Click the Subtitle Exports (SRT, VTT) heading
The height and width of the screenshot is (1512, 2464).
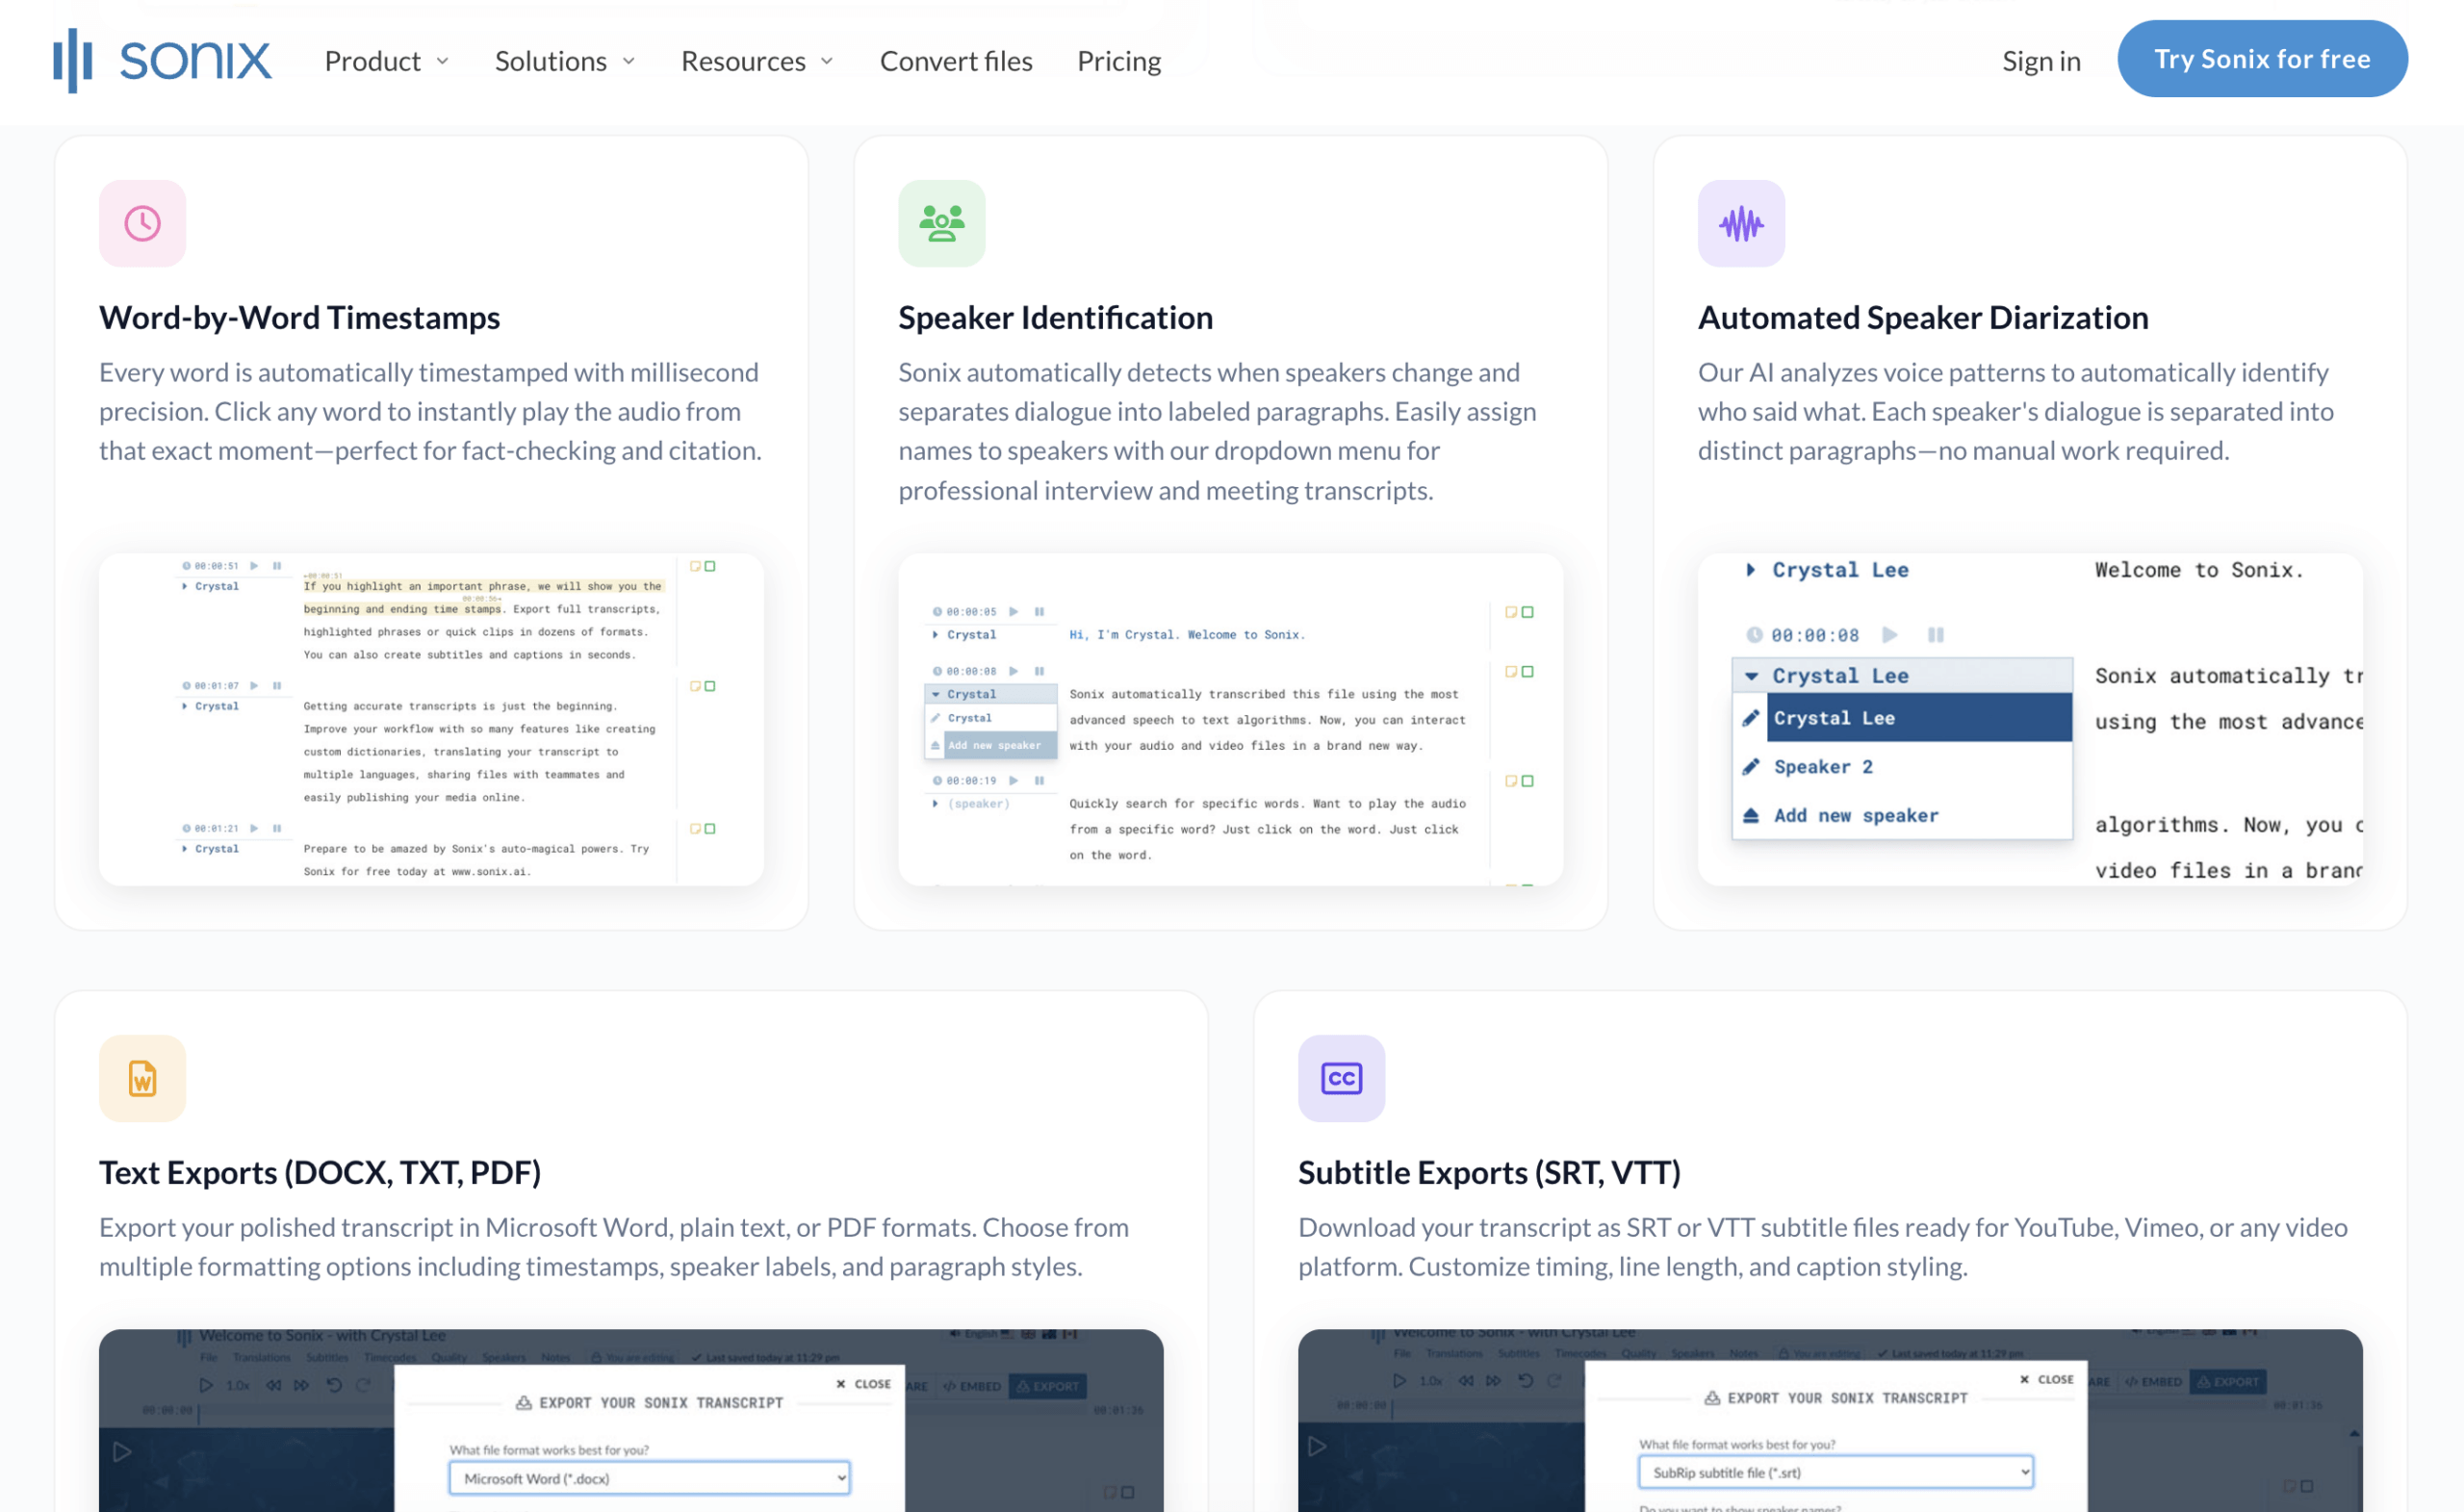[1490, 1173]
